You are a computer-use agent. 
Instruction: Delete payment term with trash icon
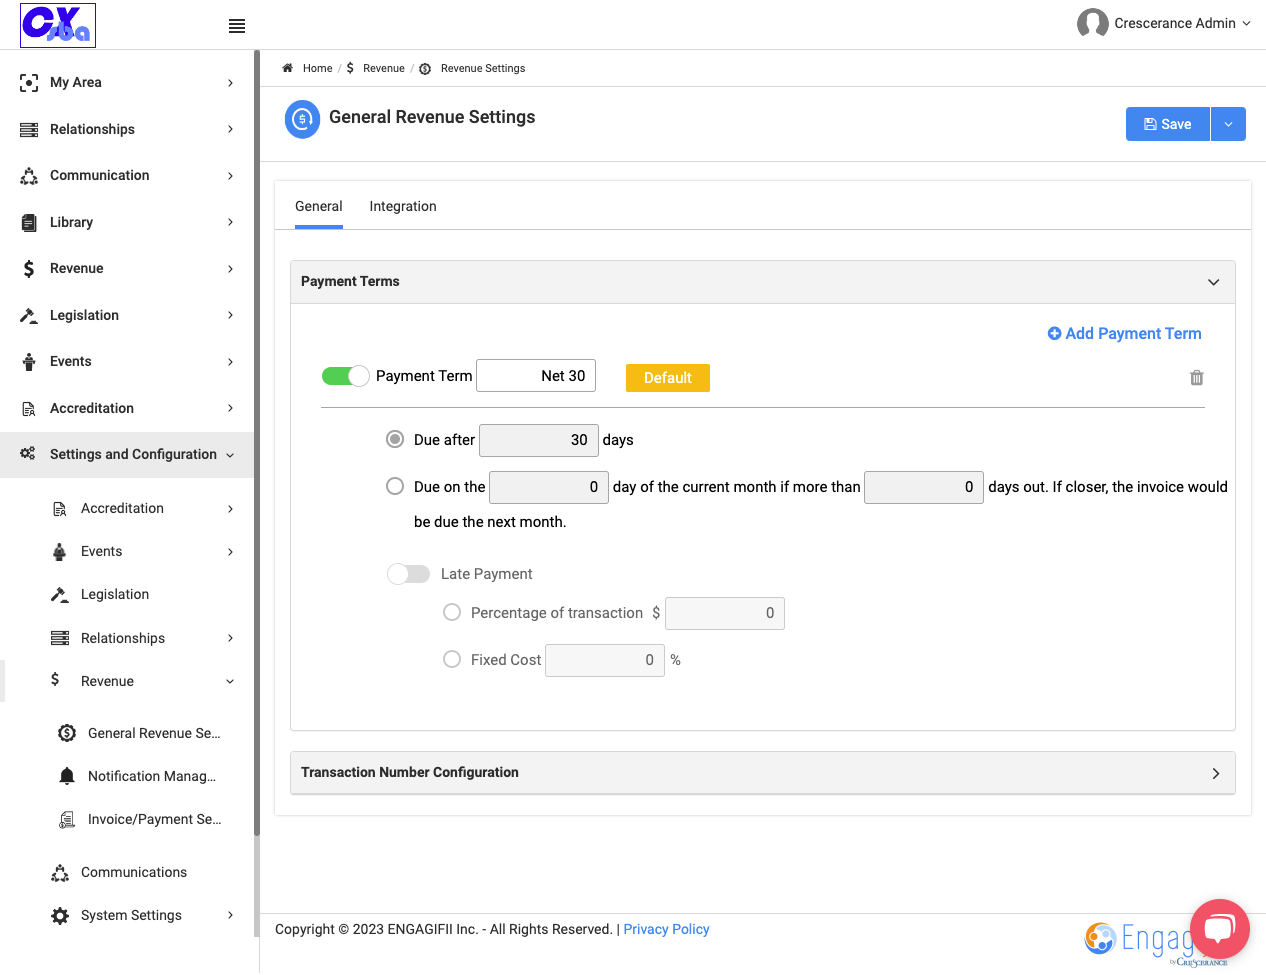[1197, 378]
